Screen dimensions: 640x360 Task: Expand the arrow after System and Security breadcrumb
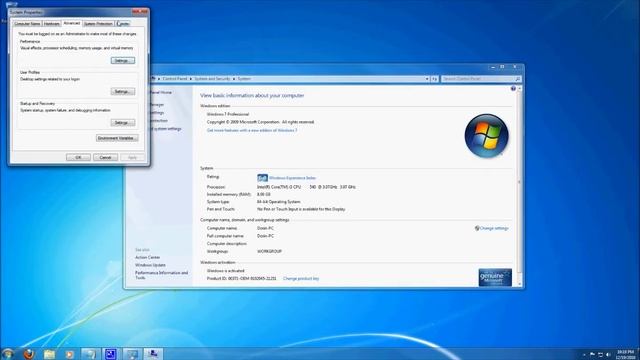(x=234, y=79)
